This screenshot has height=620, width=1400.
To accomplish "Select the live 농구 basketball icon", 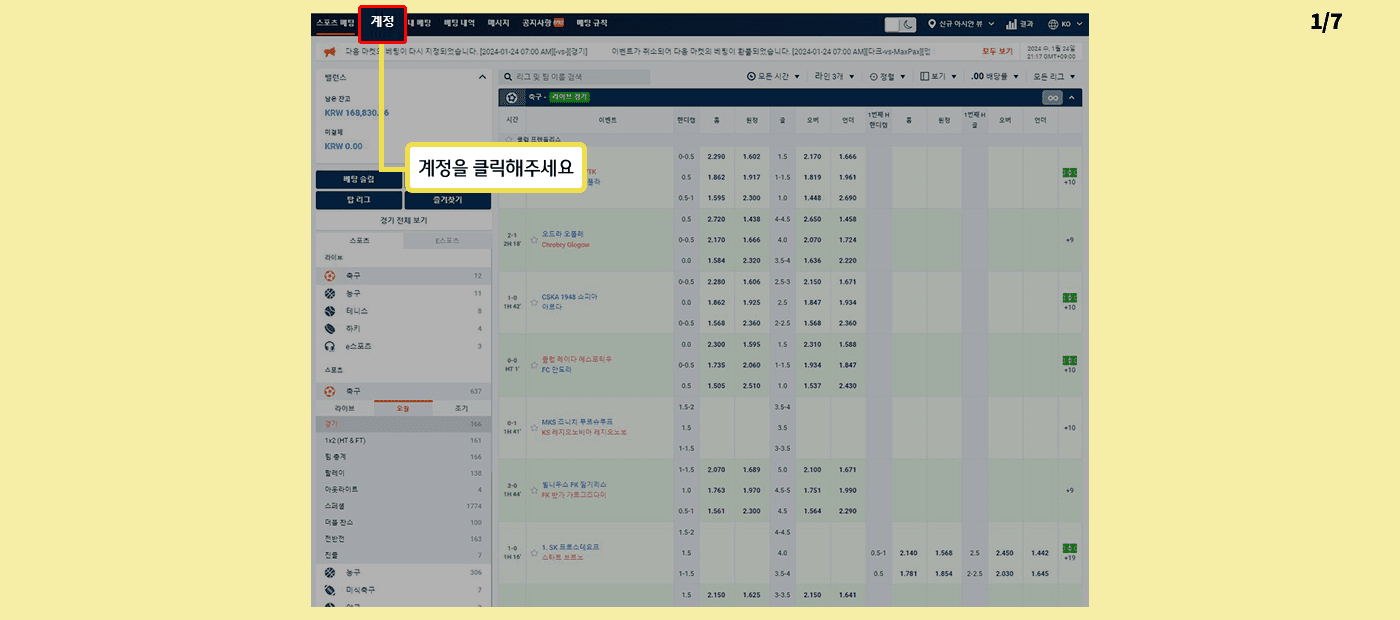I will 330,293.
